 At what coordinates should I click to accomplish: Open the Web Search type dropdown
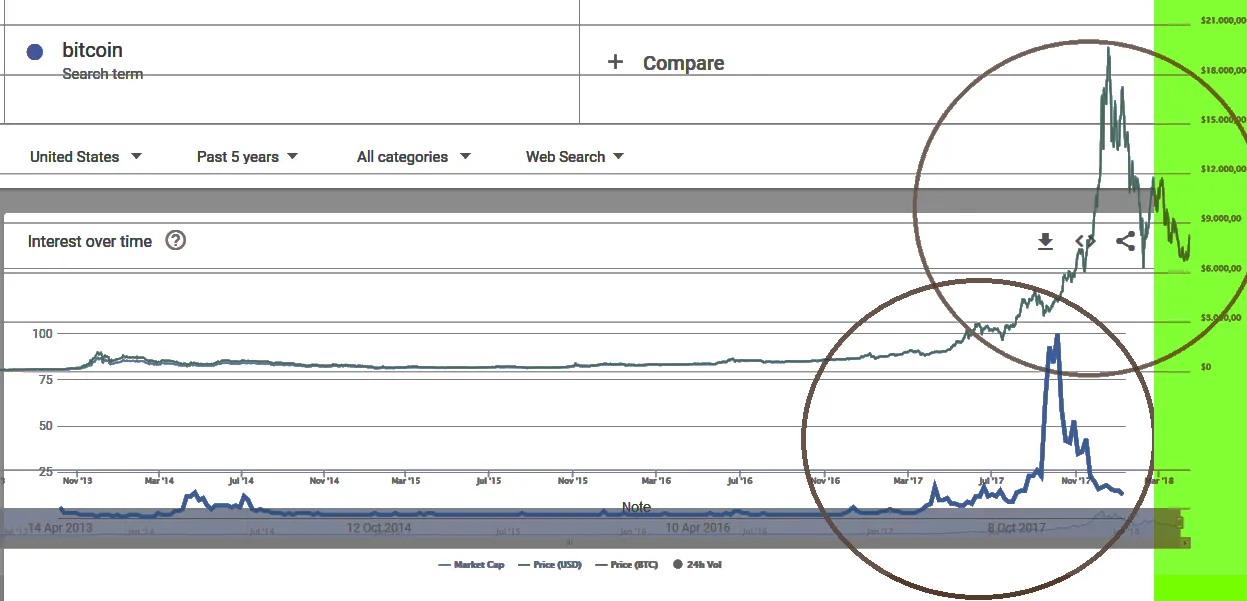(575, 157)
